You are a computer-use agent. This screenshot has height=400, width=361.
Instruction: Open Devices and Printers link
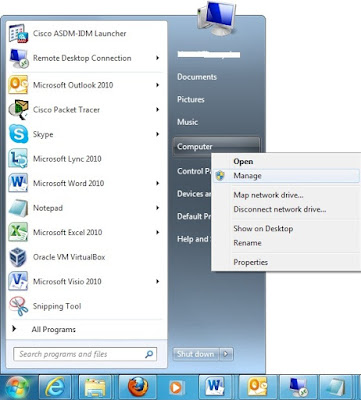(194, 194)
